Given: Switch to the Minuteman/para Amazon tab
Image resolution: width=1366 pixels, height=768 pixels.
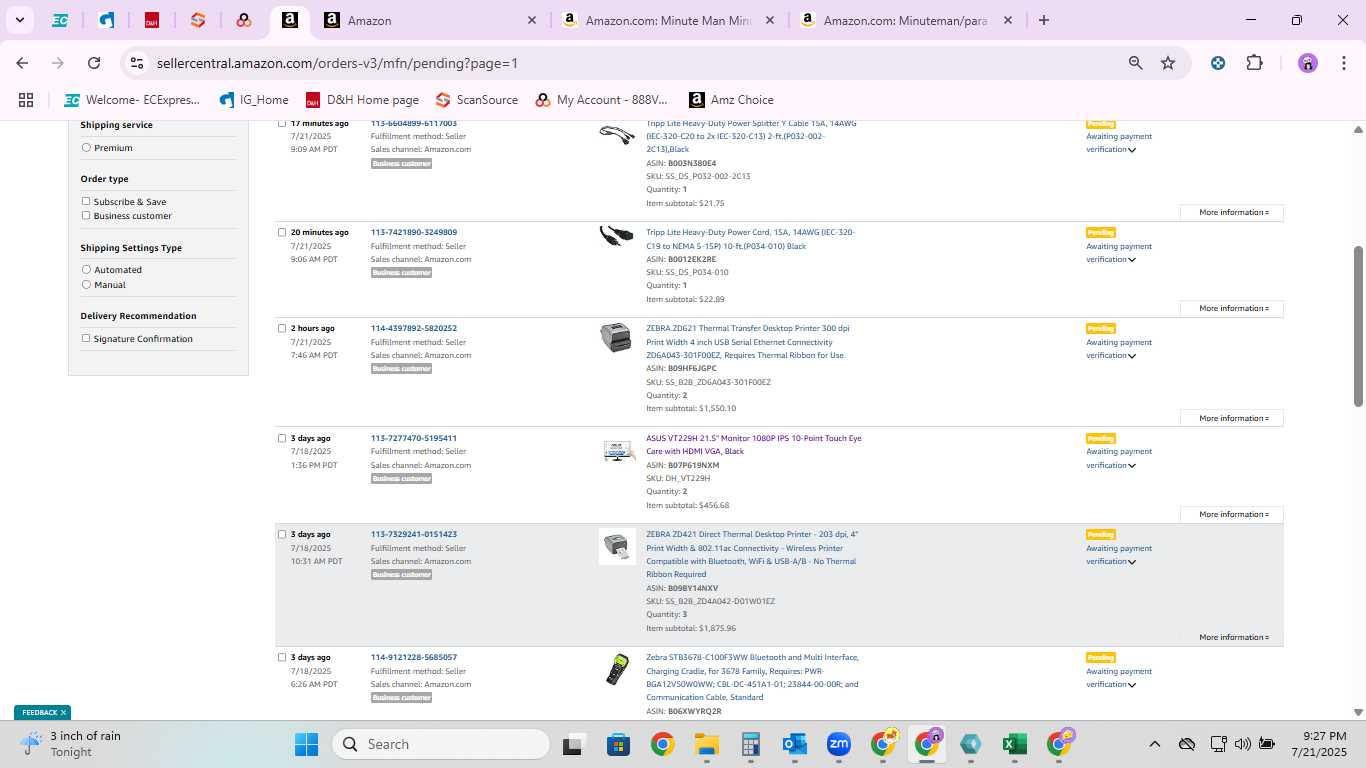Looking at the screenshot, I should click(x=906, y=20).
